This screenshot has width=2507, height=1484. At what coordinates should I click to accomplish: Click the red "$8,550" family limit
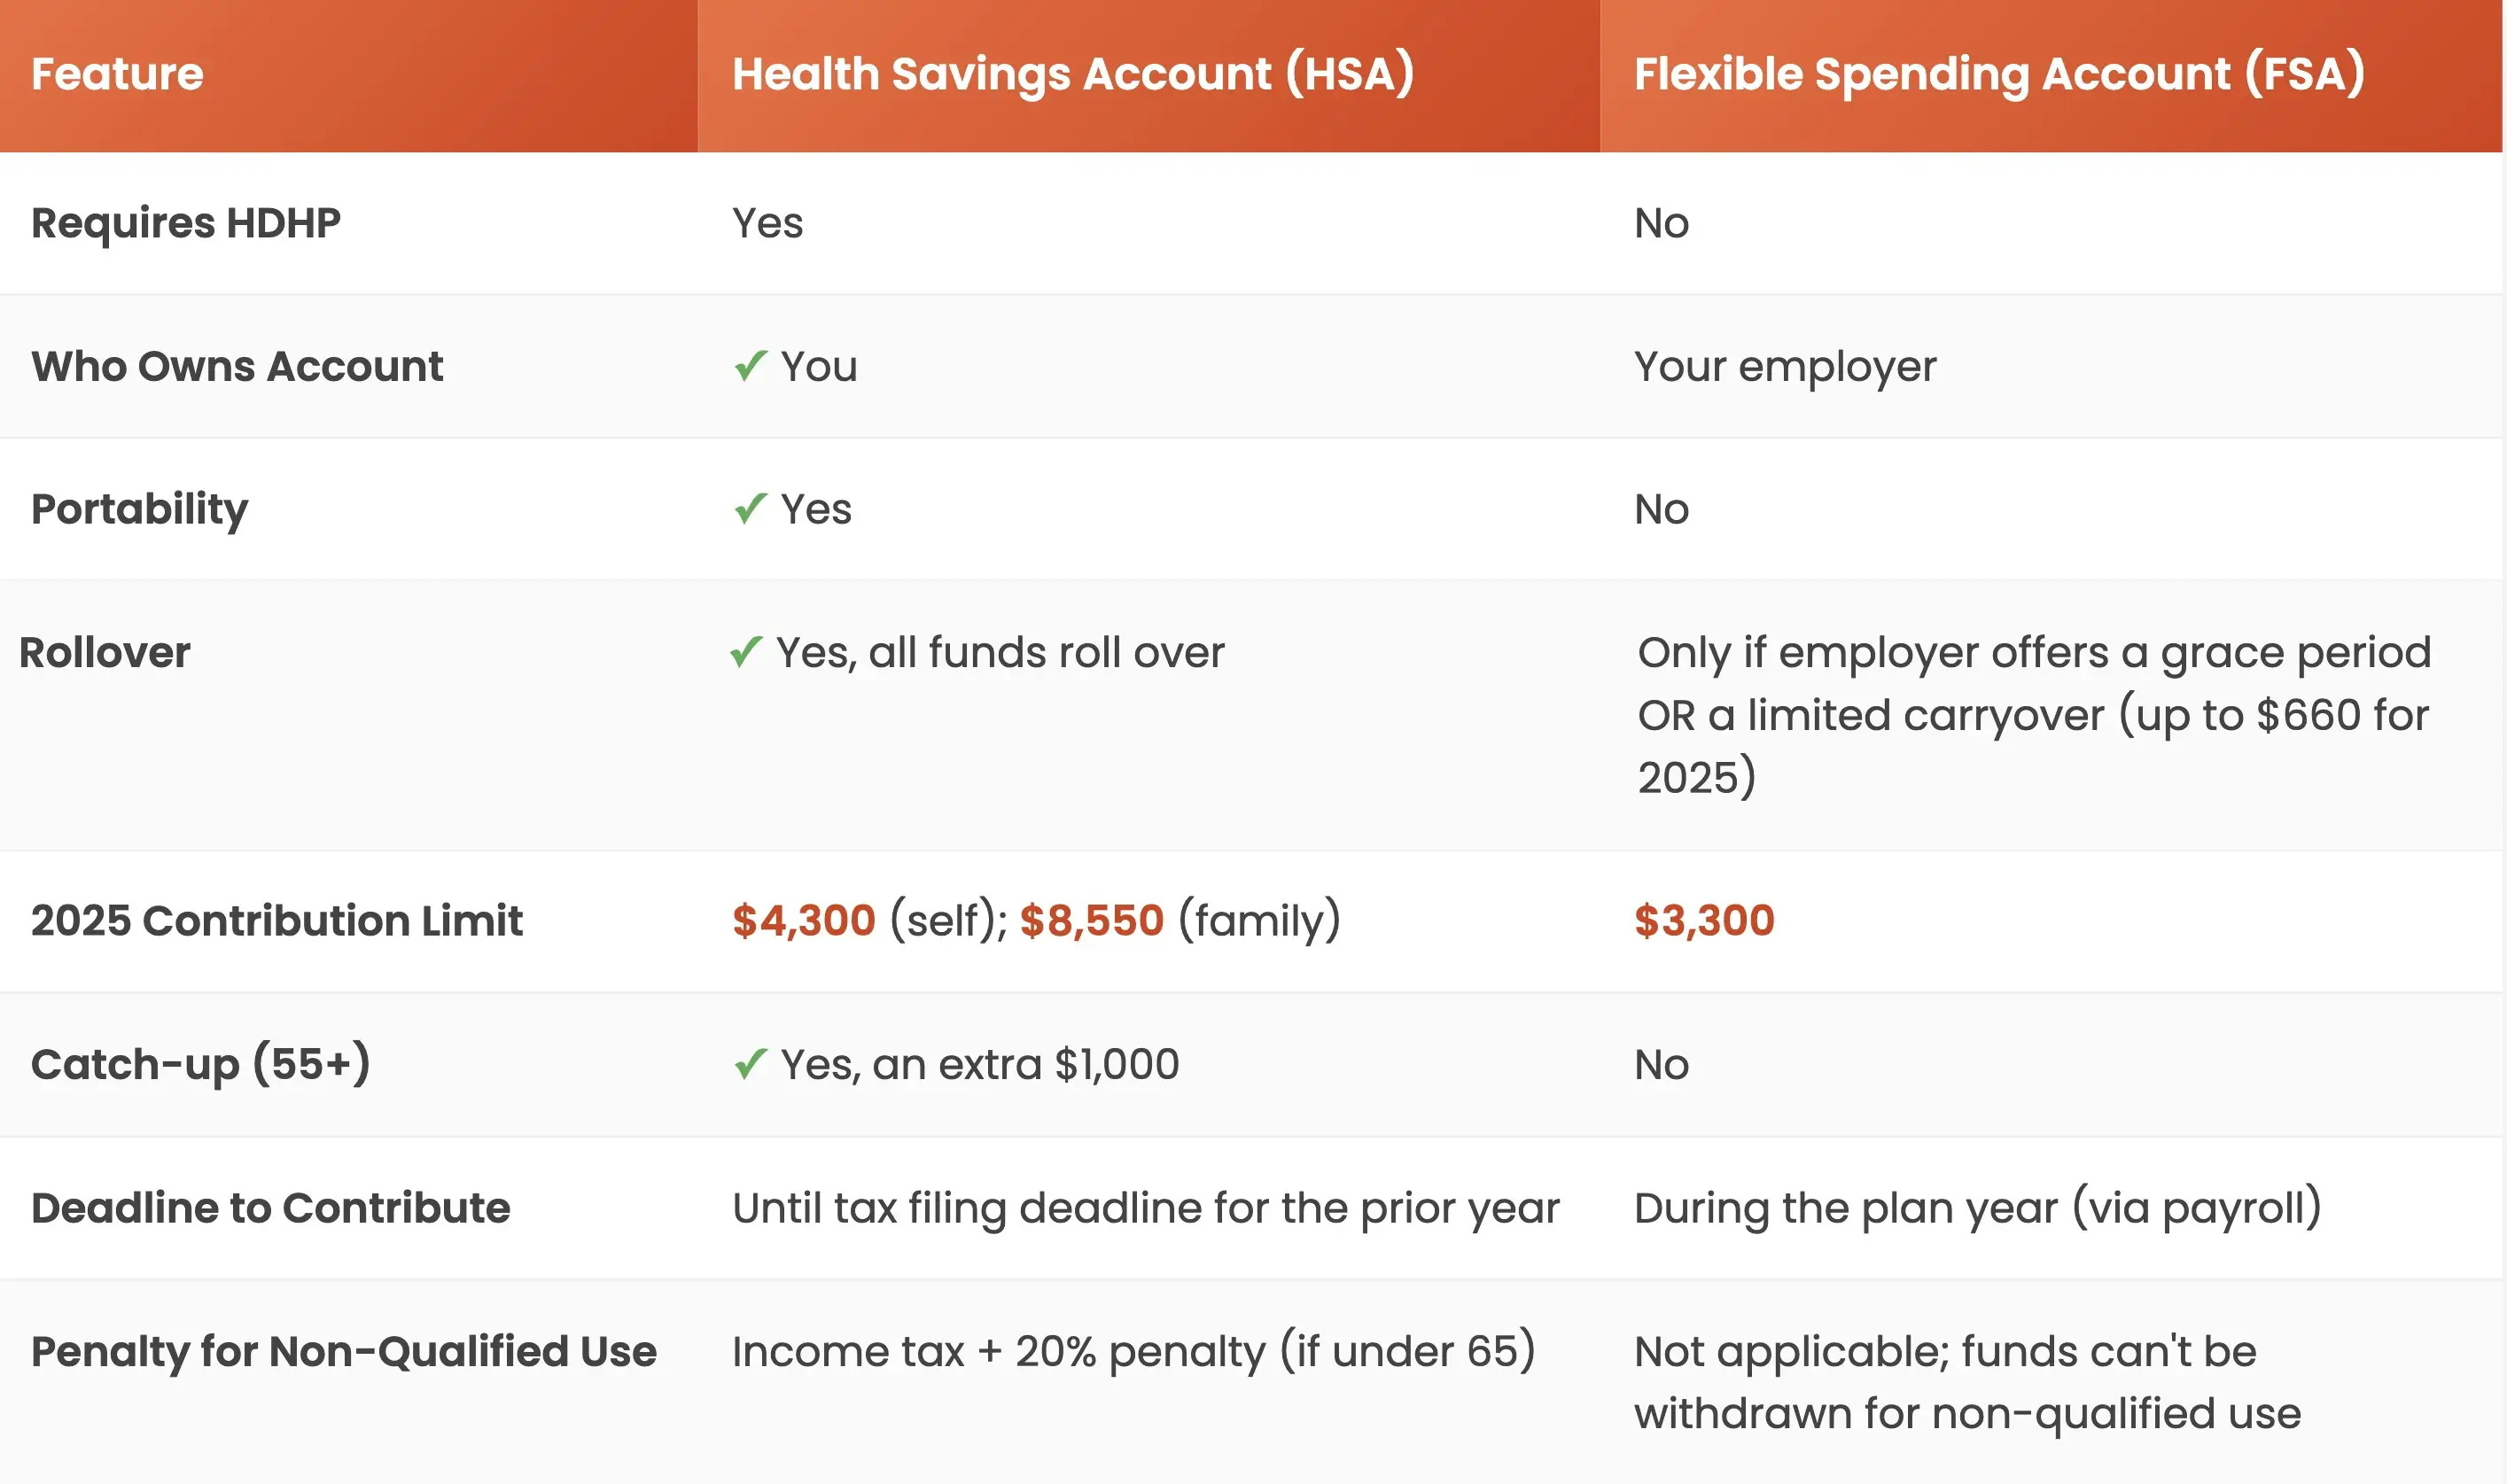[x=1091, y=921]
